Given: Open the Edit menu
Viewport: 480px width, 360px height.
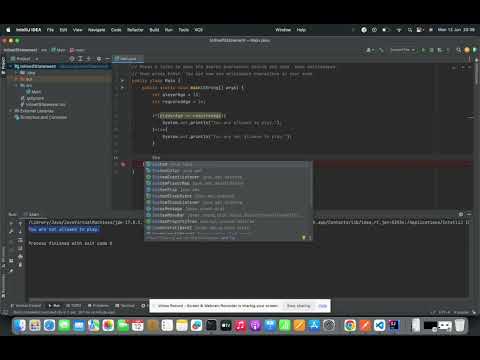Looking at the screenshot, I should 63,30.
